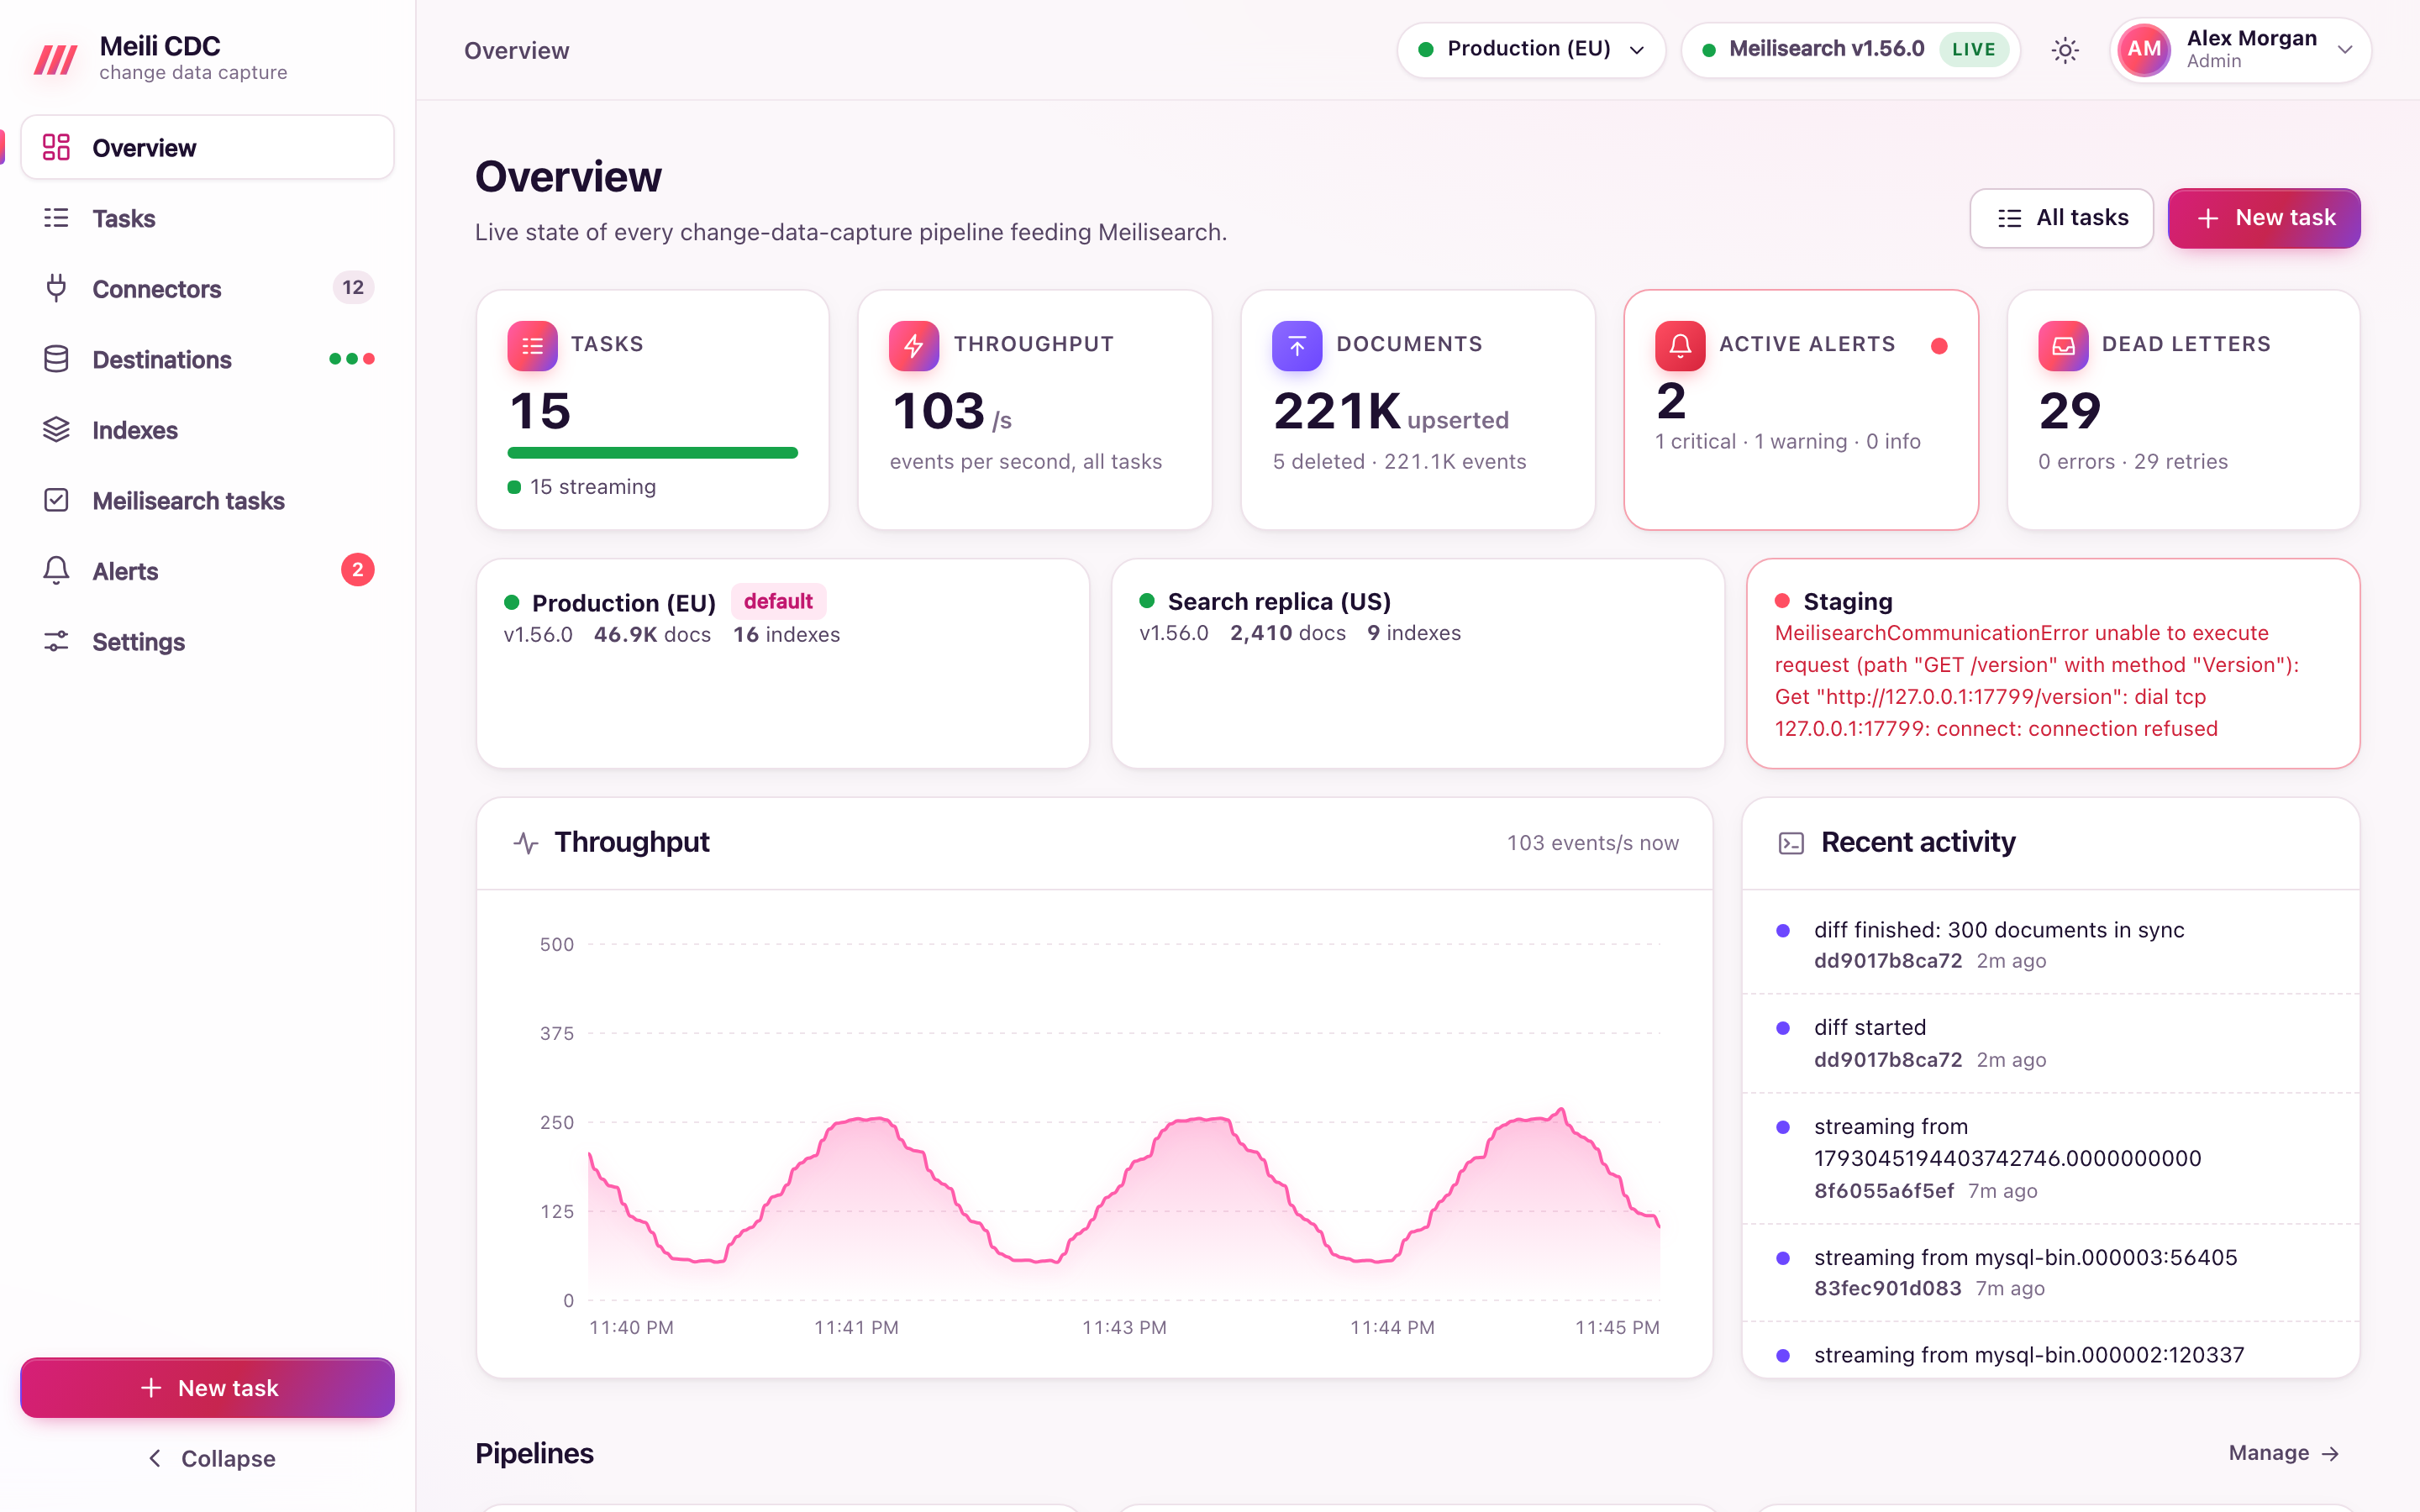Click task id 8f6055a6f5ef in activity

[1884, 1191]
